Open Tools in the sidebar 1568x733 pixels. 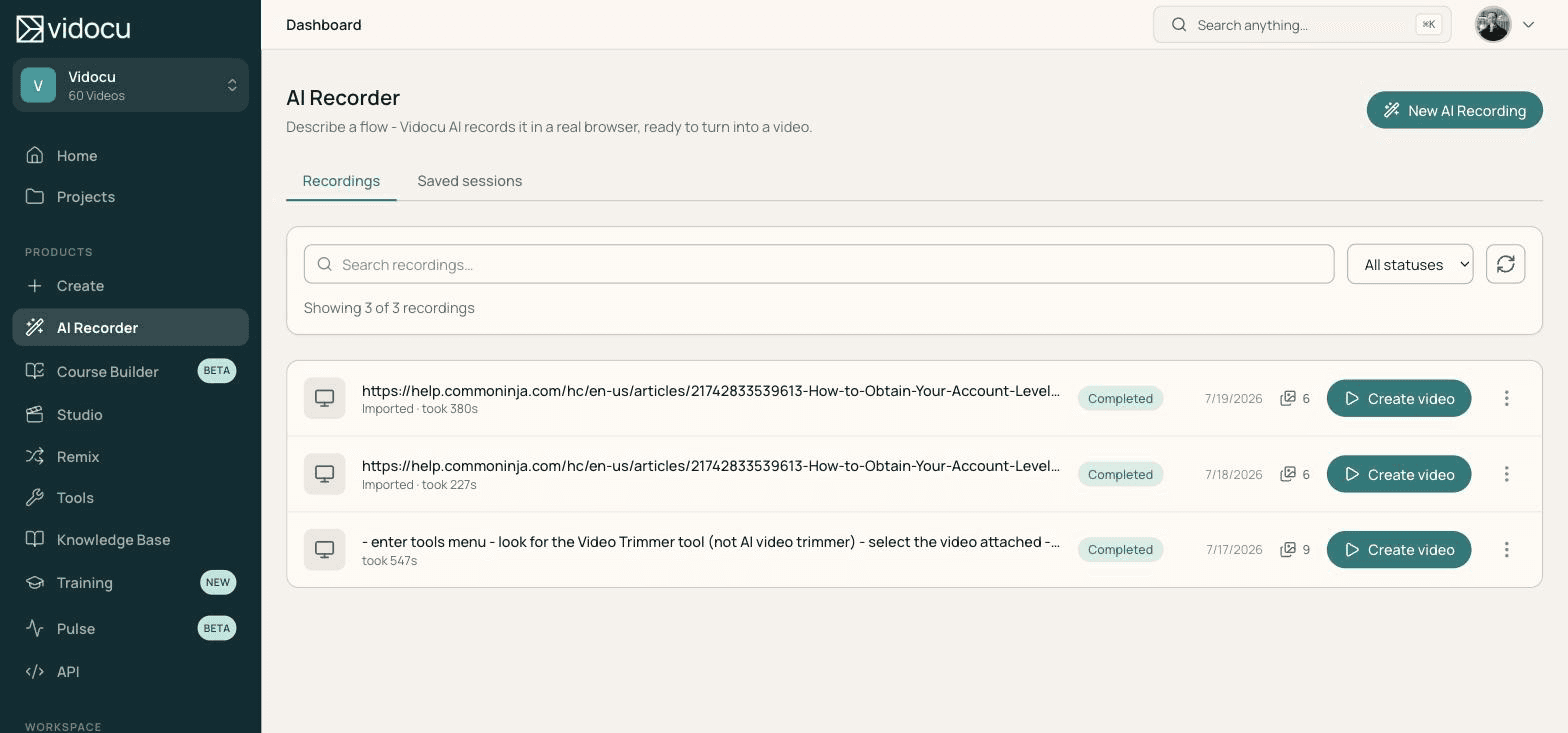tap(130, 497)
